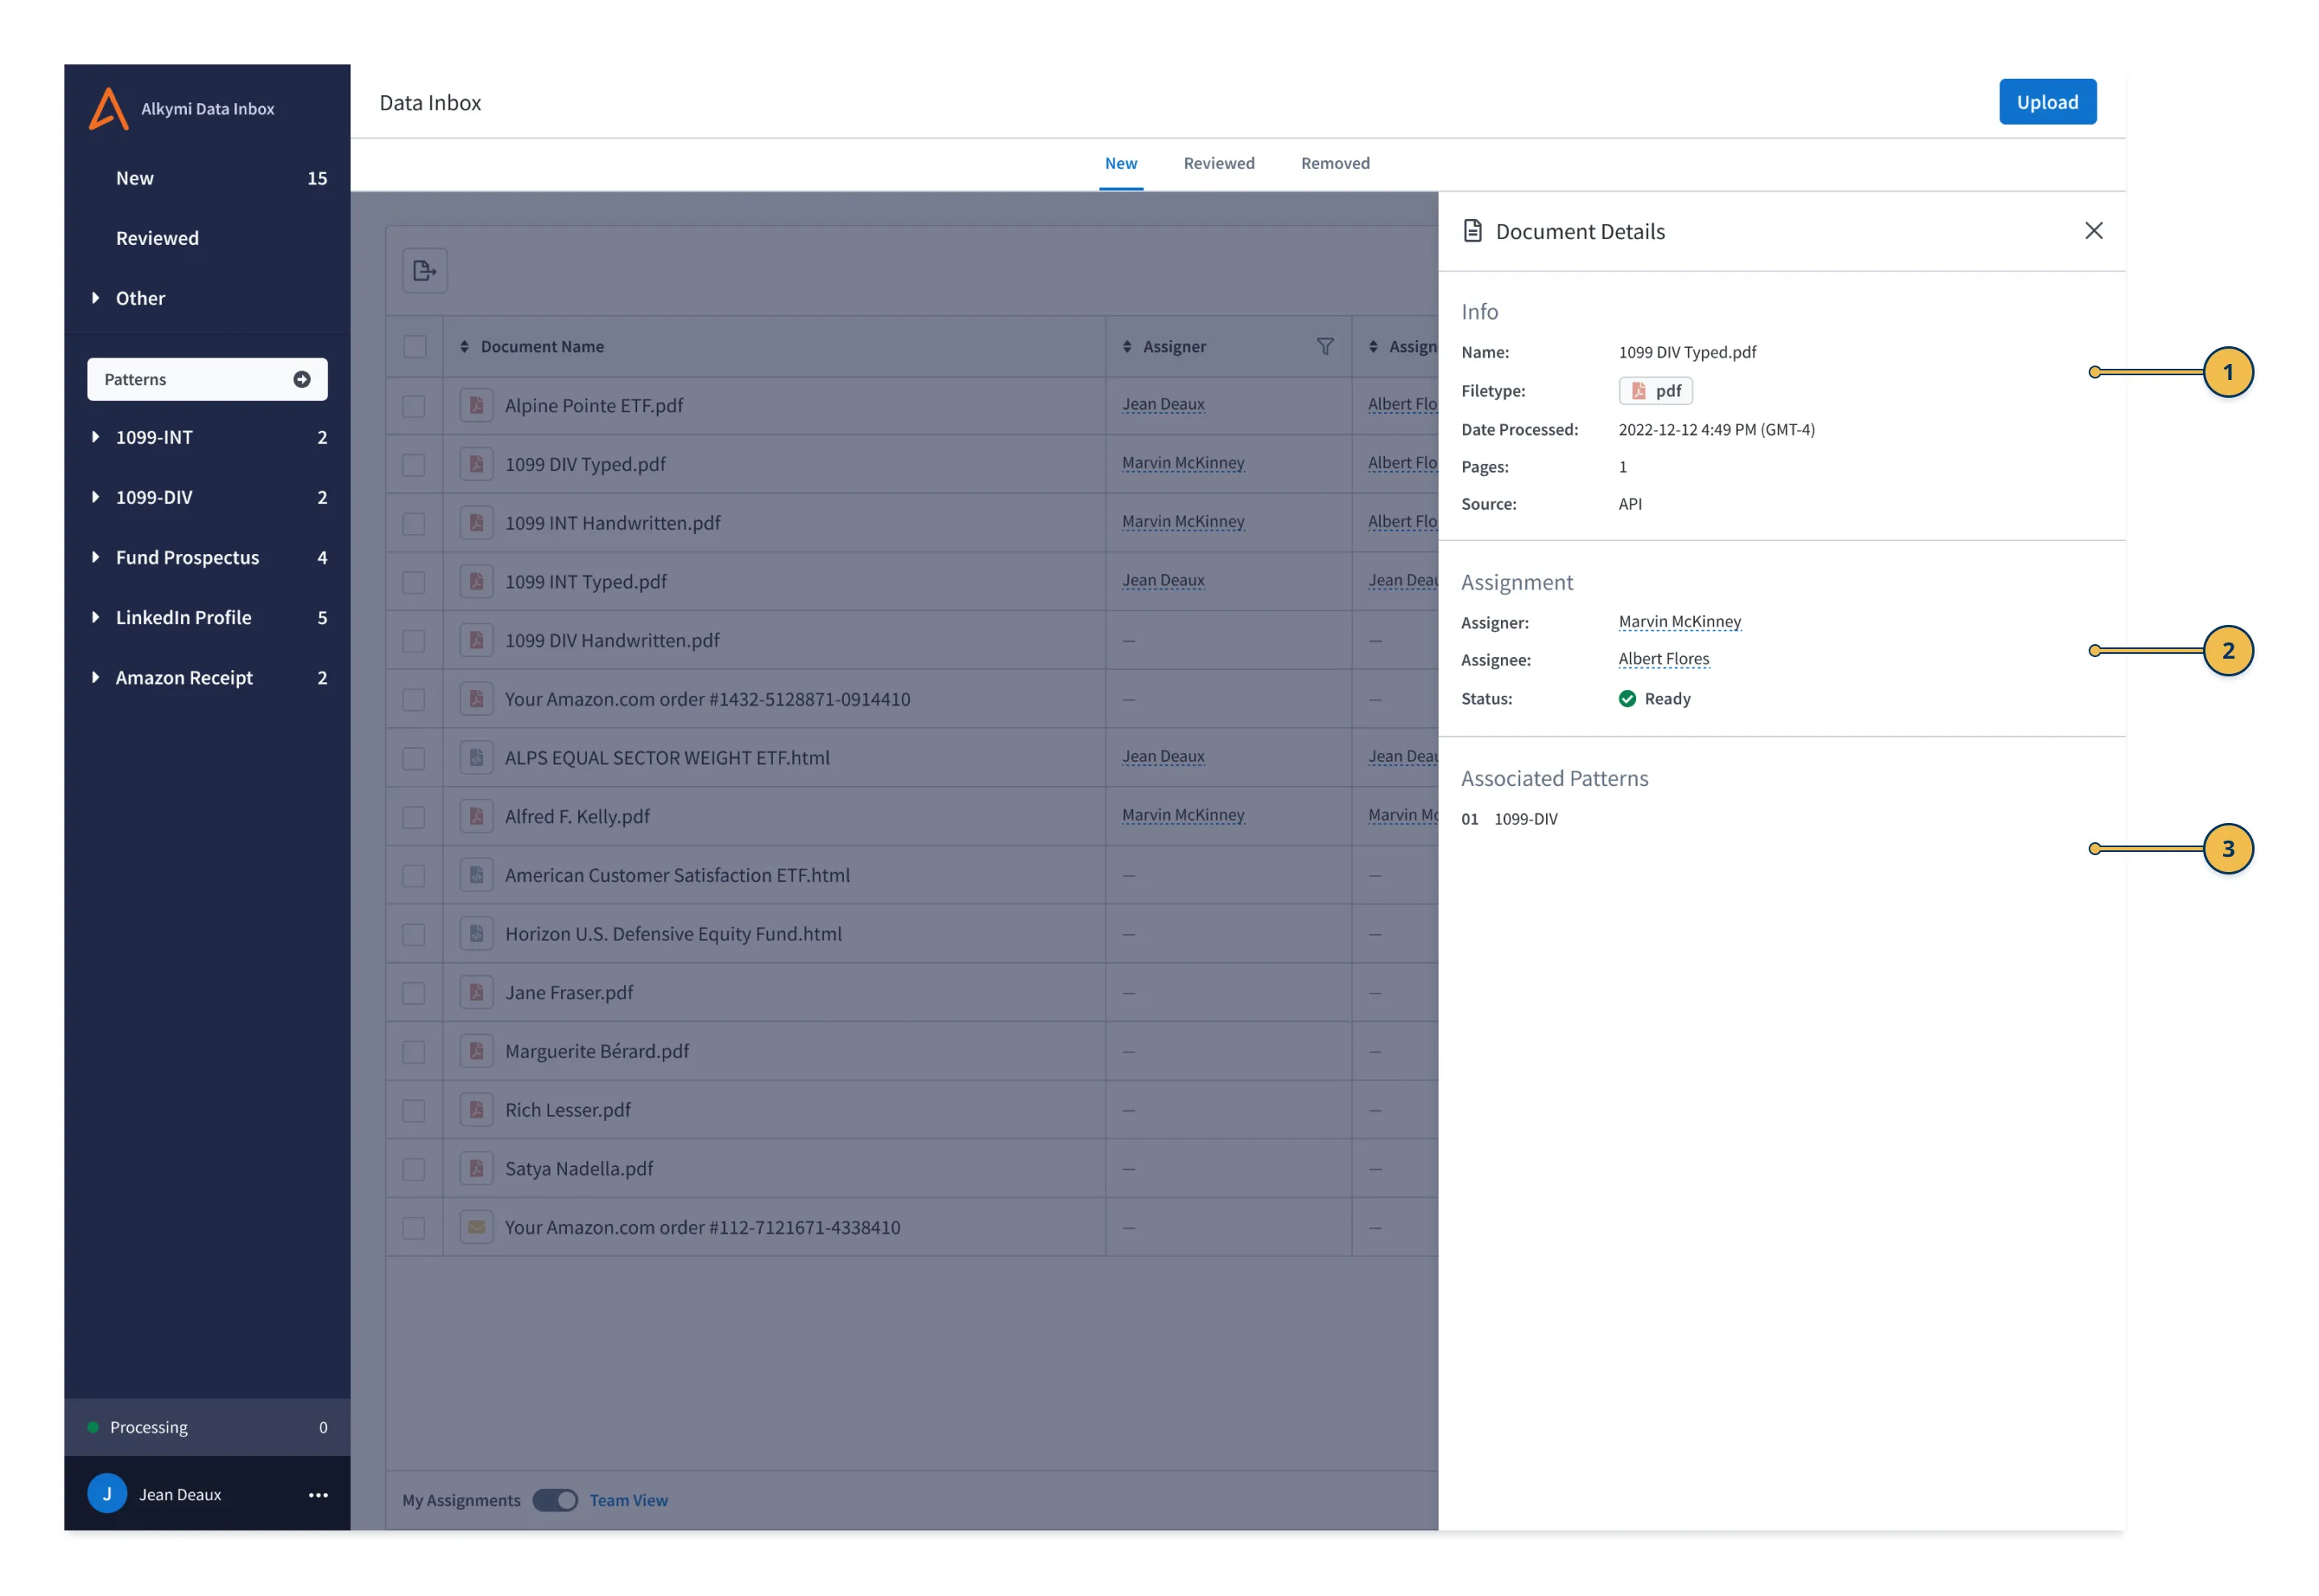Viewport: 2319px width, 1596px height.
Task: Click the Assigner column filter icon
Action: coord(1325,346)
